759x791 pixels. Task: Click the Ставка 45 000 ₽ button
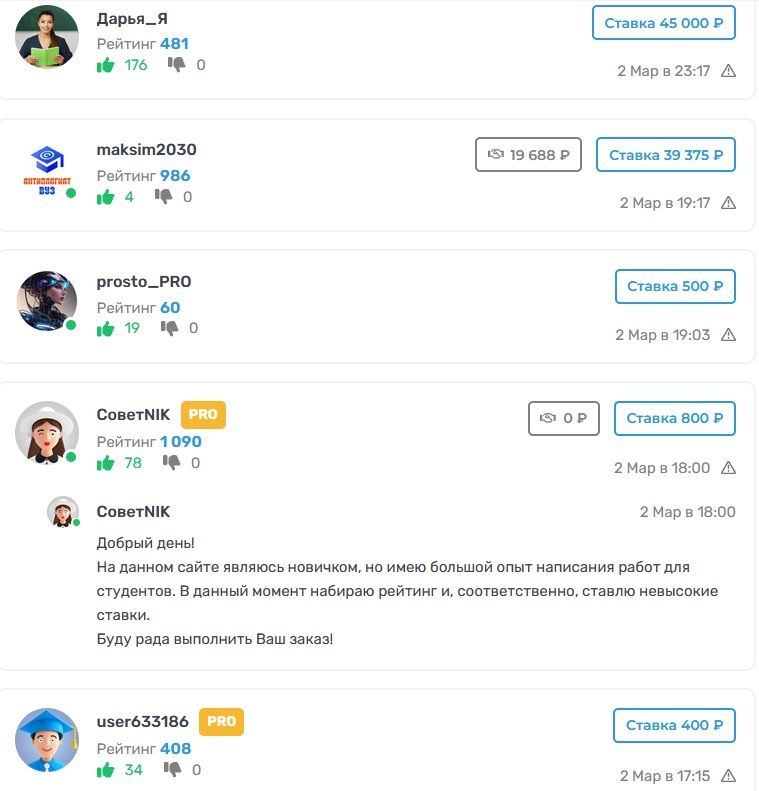tap(664, 23)
